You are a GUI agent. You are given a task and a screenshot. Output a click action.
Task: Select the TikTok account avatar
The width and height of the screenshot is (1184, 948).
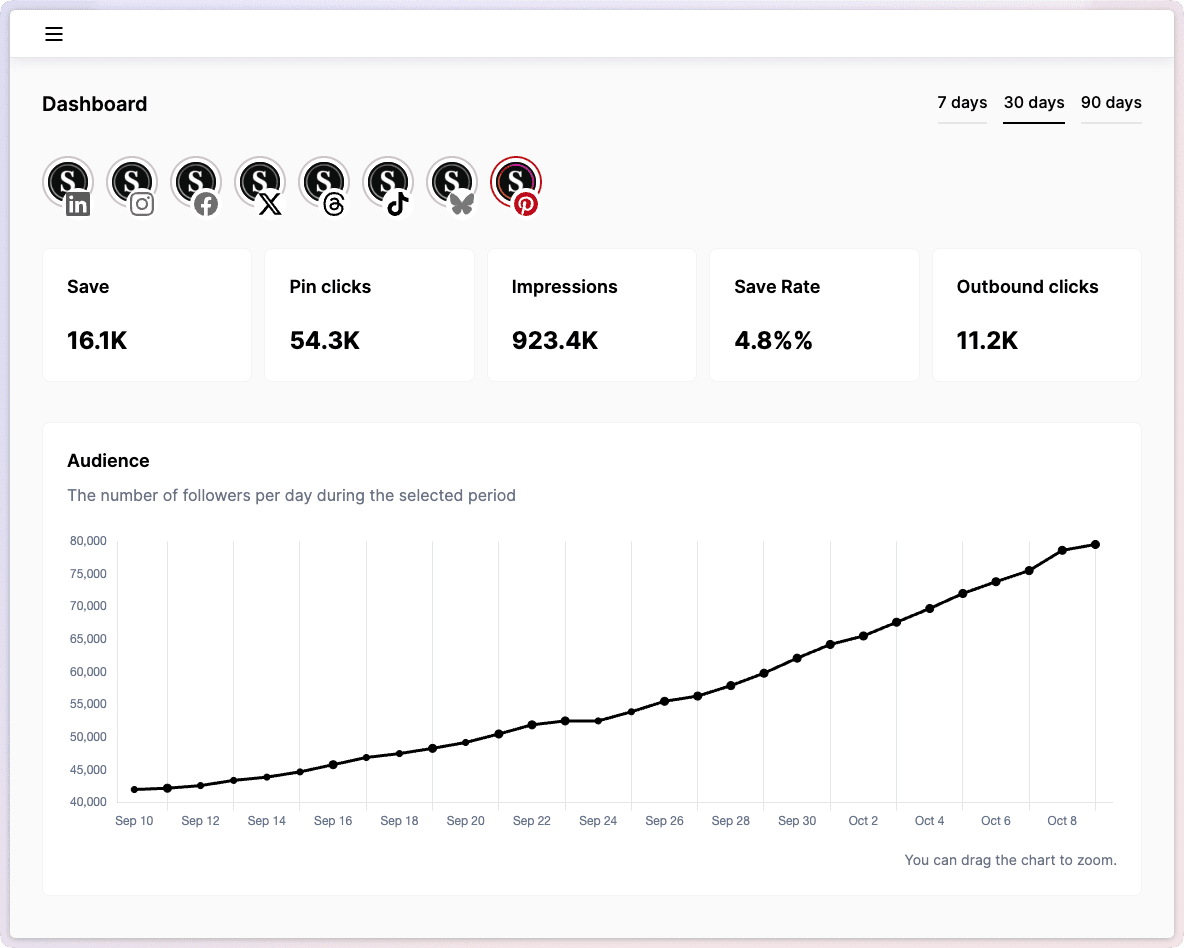point(388,183)
